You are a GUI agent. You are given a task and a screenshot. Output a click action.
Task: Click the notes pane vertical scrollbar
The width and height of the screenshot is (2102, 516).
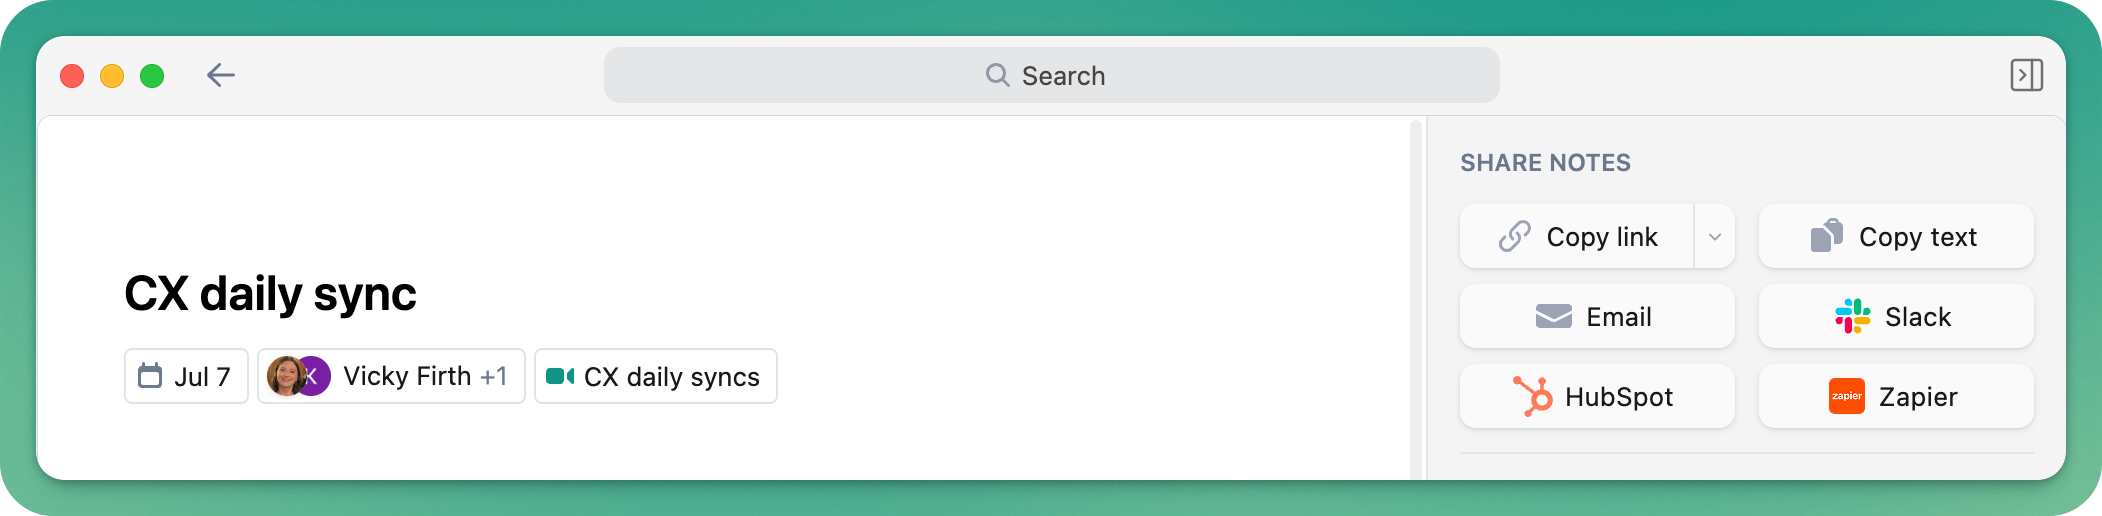1416,299
